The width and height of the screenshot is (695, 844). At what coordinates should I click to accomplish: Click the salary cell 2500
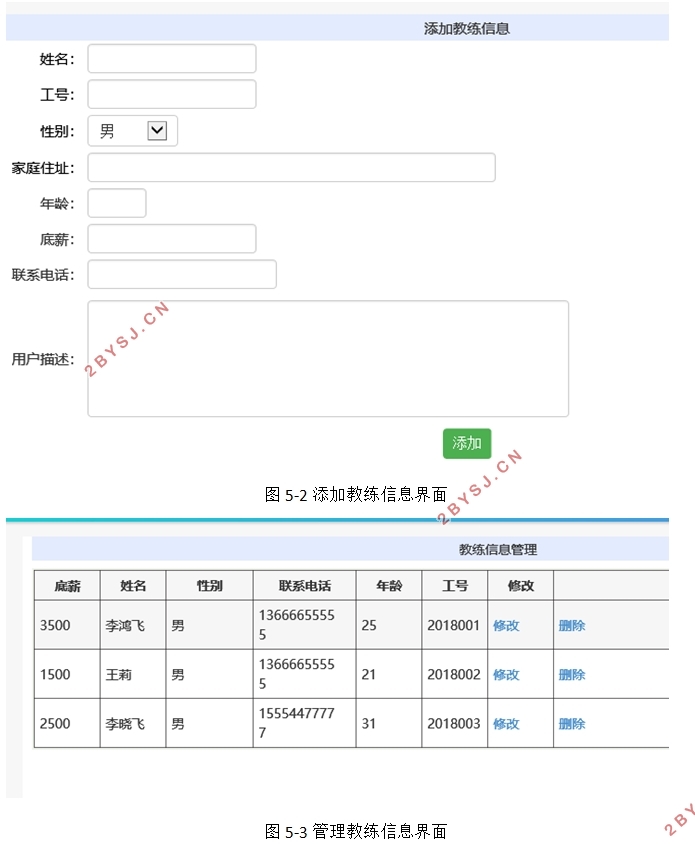(67, 723)
